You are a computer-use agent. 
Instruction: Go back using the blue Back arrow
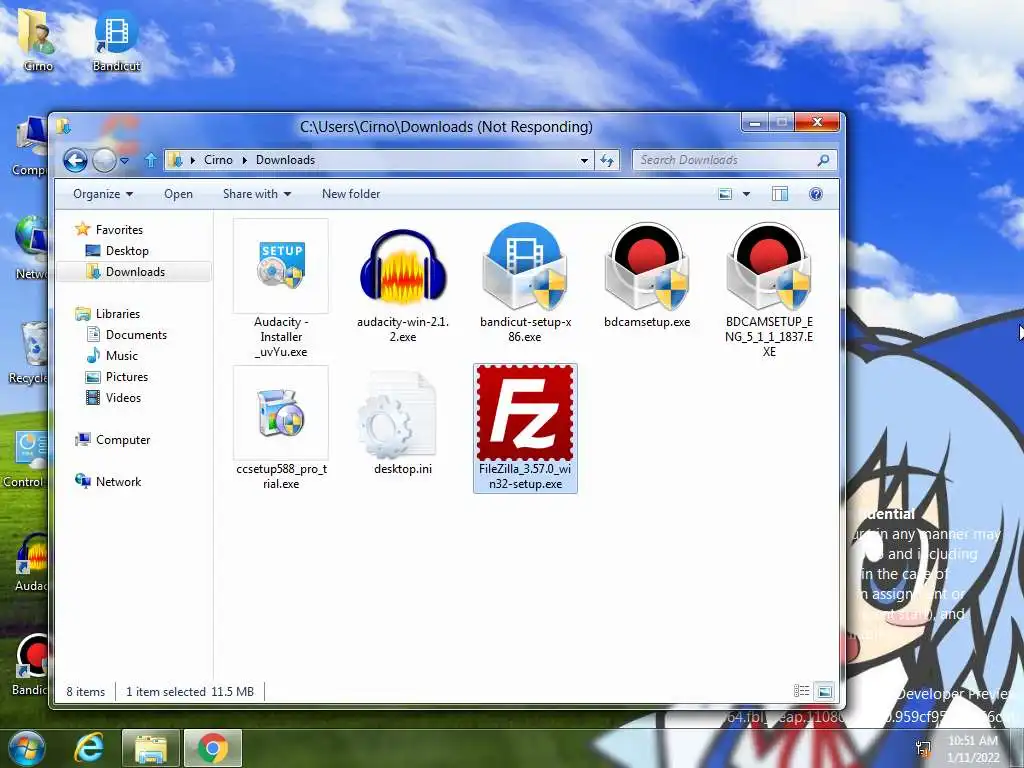[x=75, y=160]
